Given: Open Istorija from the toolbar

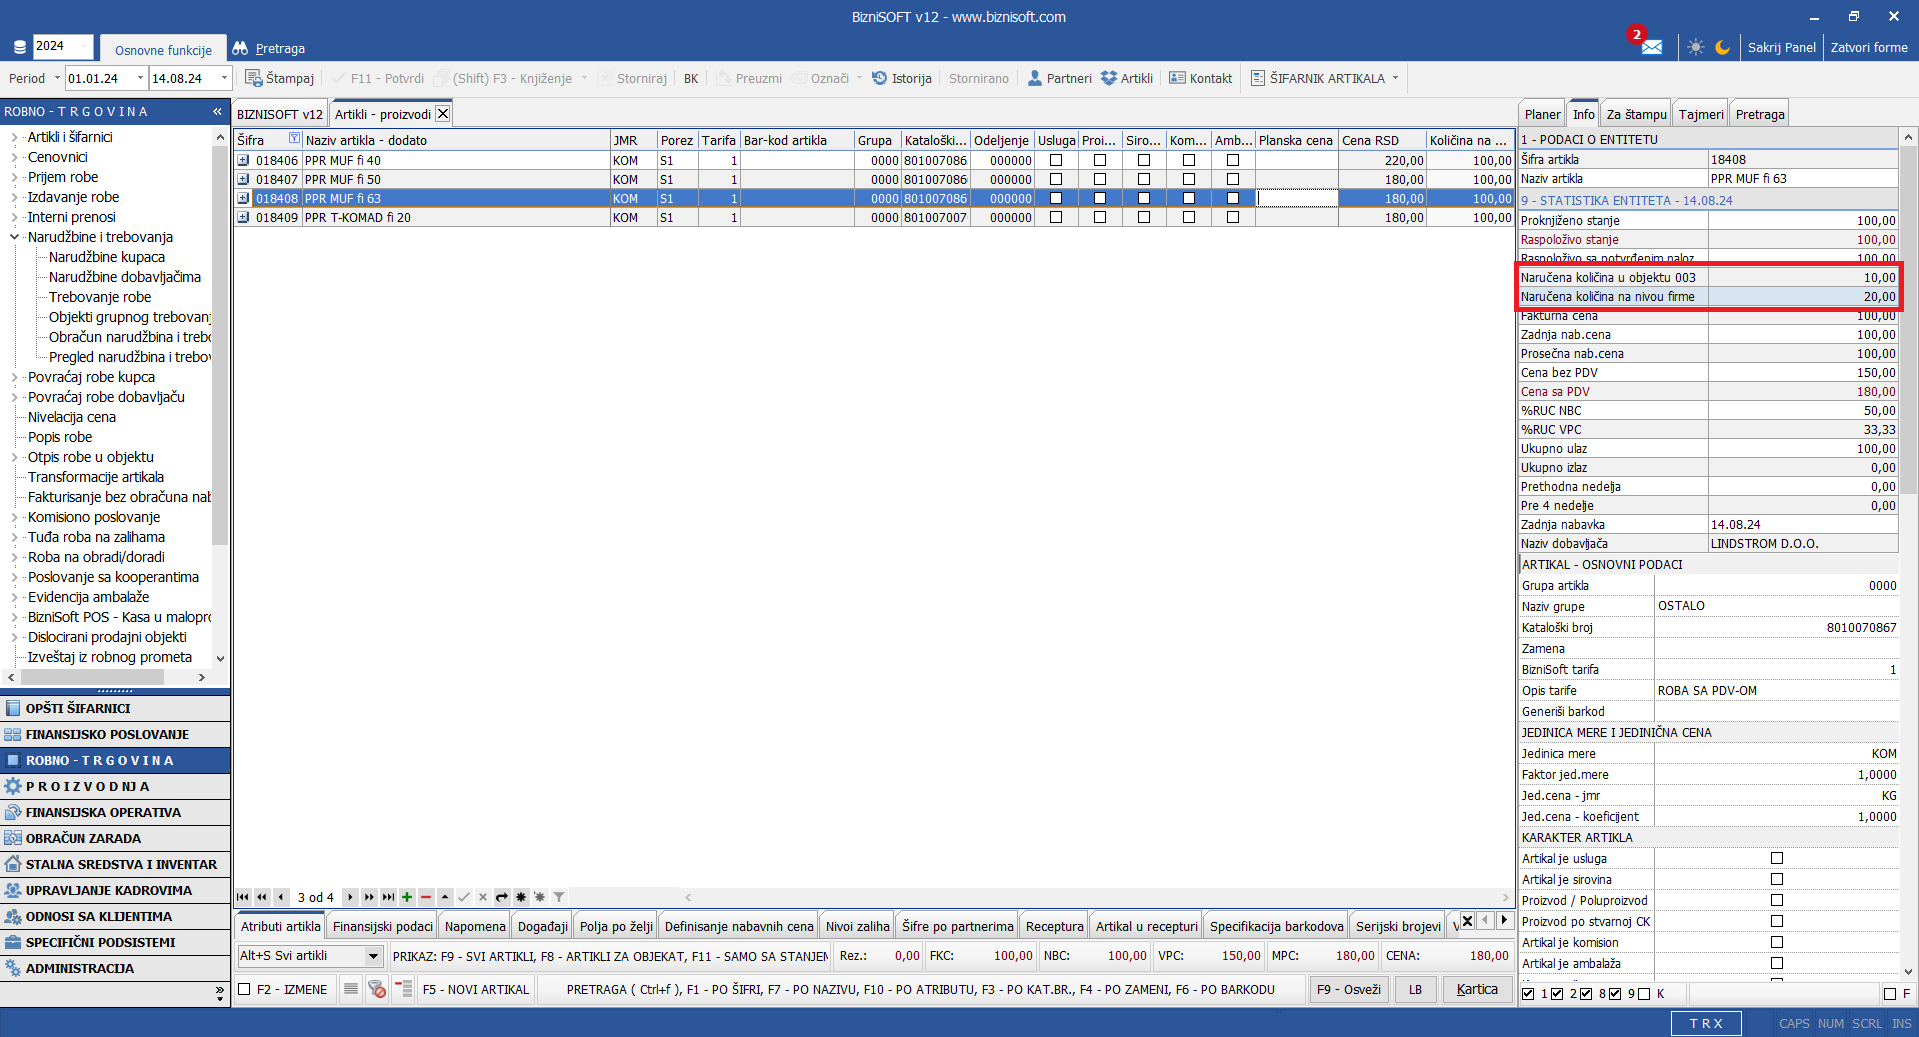Looking at the screenshot, I should (901, 78).
